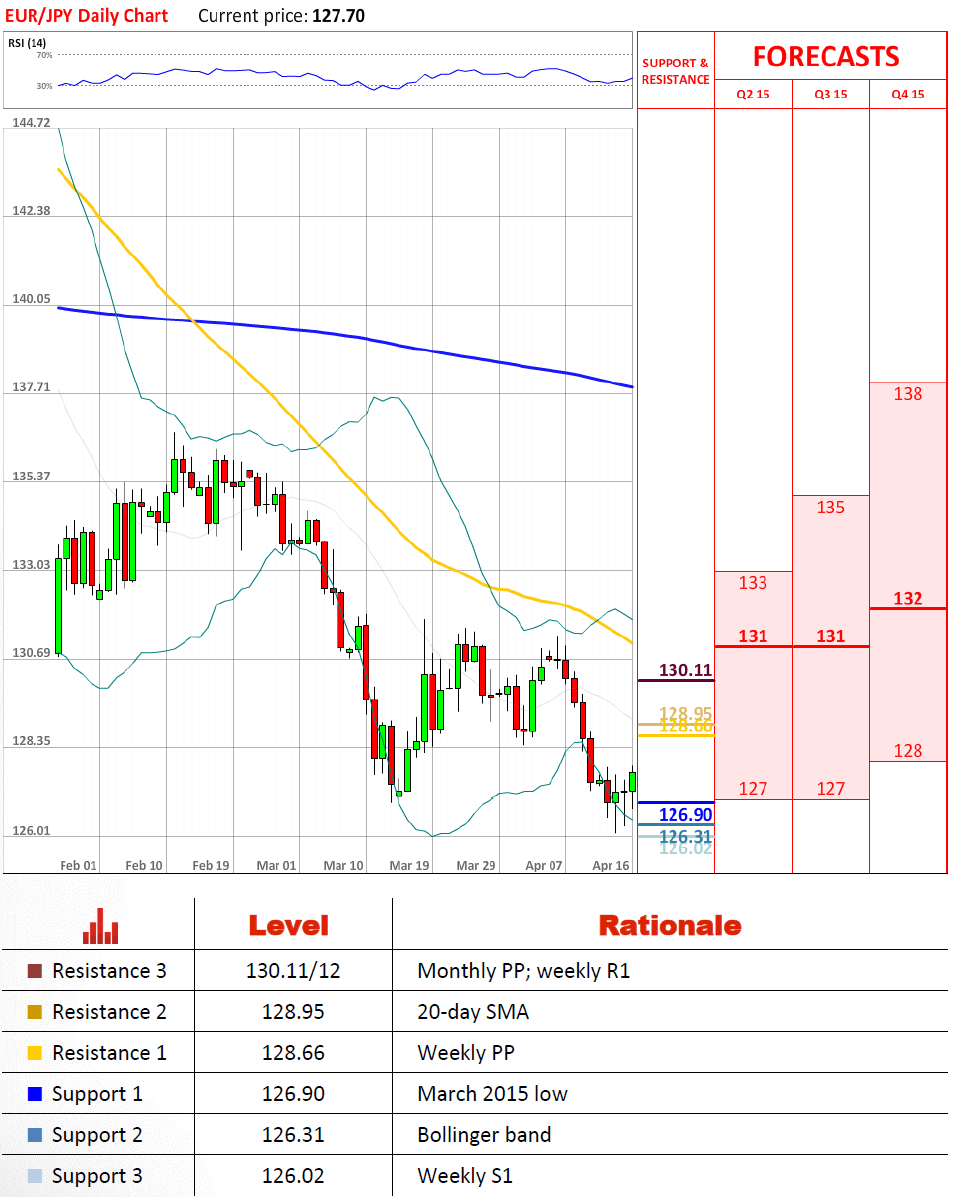
Task: Click the Mar 19 date label
Action: click(409, 866)
